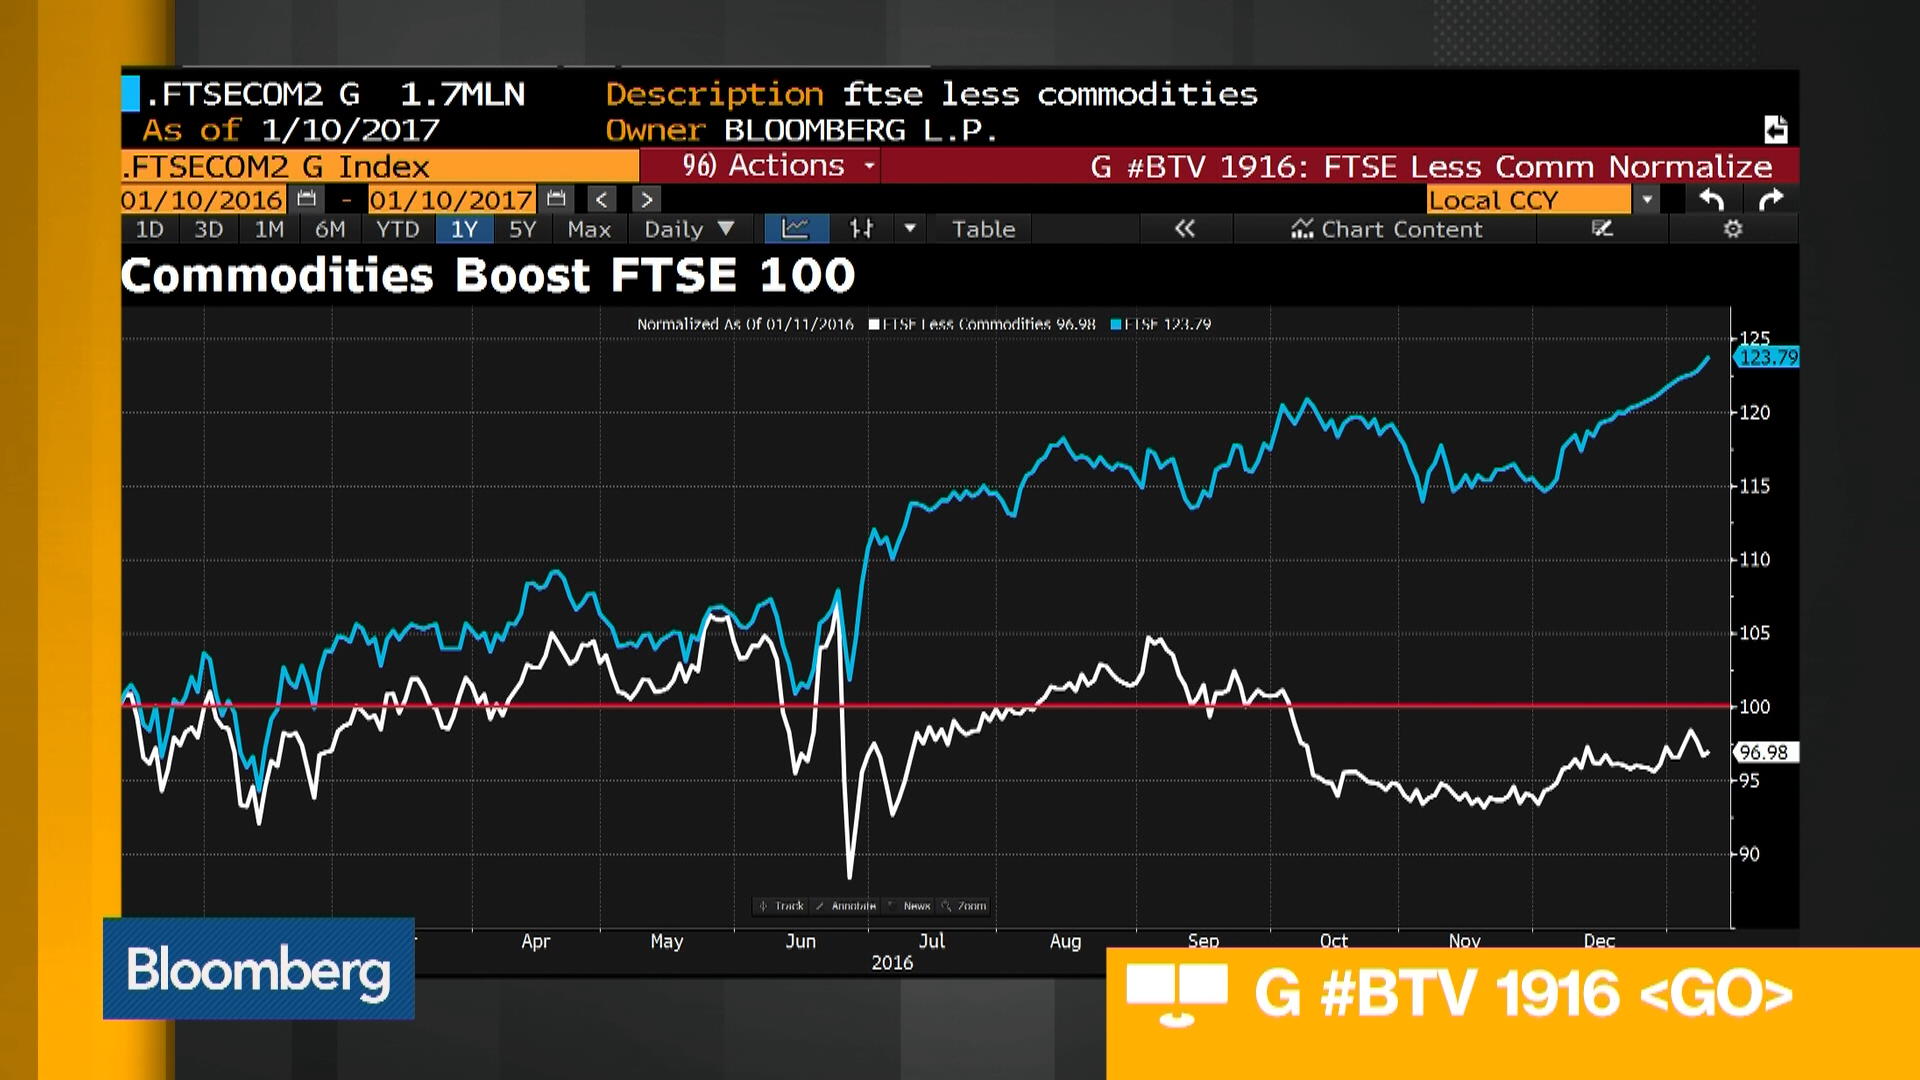1920x1080 pixels.
Task: Collapse the panel with the double chevron
Action: point(1185,229)
